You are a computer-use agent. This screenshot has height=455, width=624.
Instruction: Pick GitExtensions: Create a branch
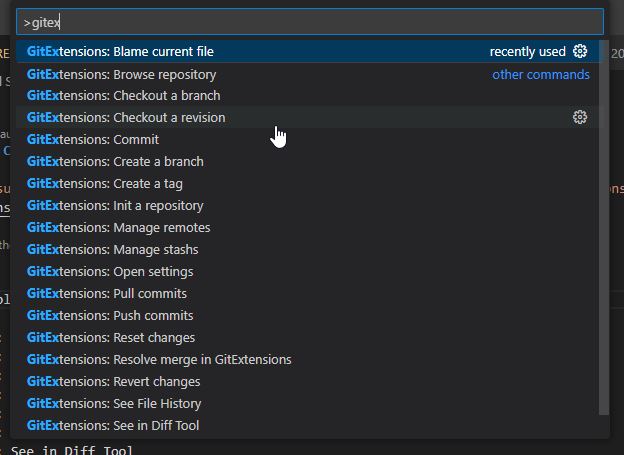(115, 162)
